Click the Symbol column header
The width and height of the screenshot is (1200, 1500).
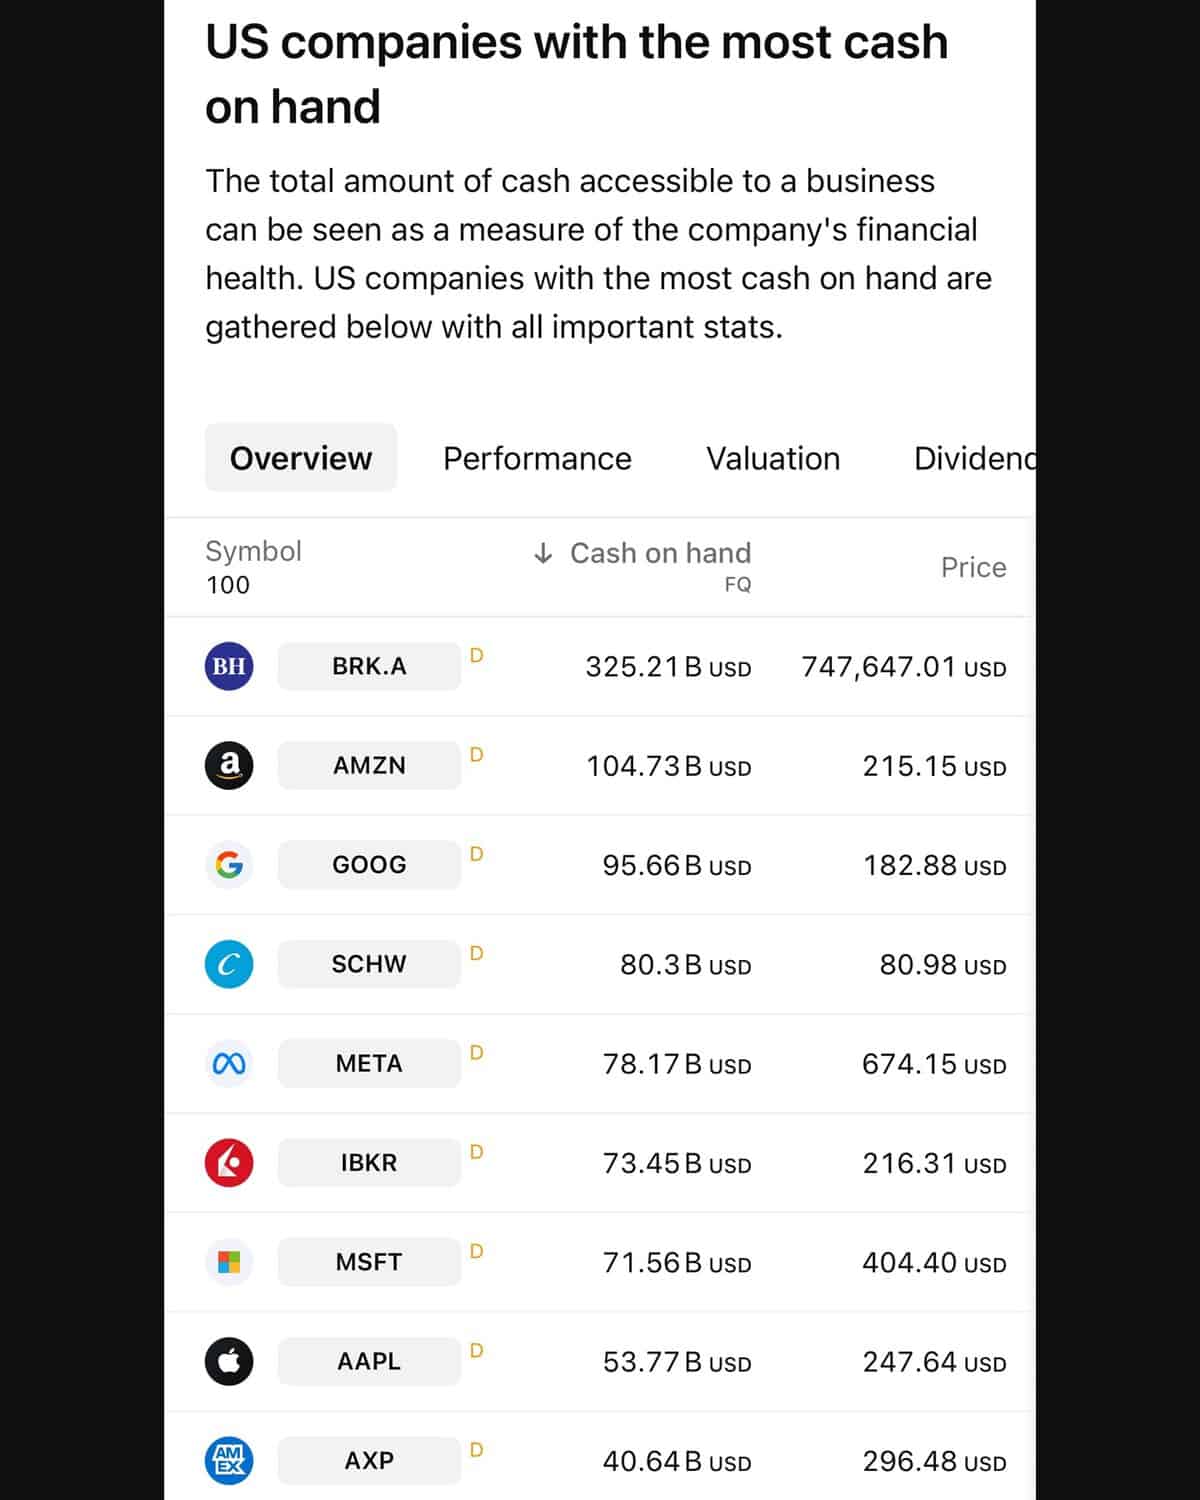coord(253,552)
